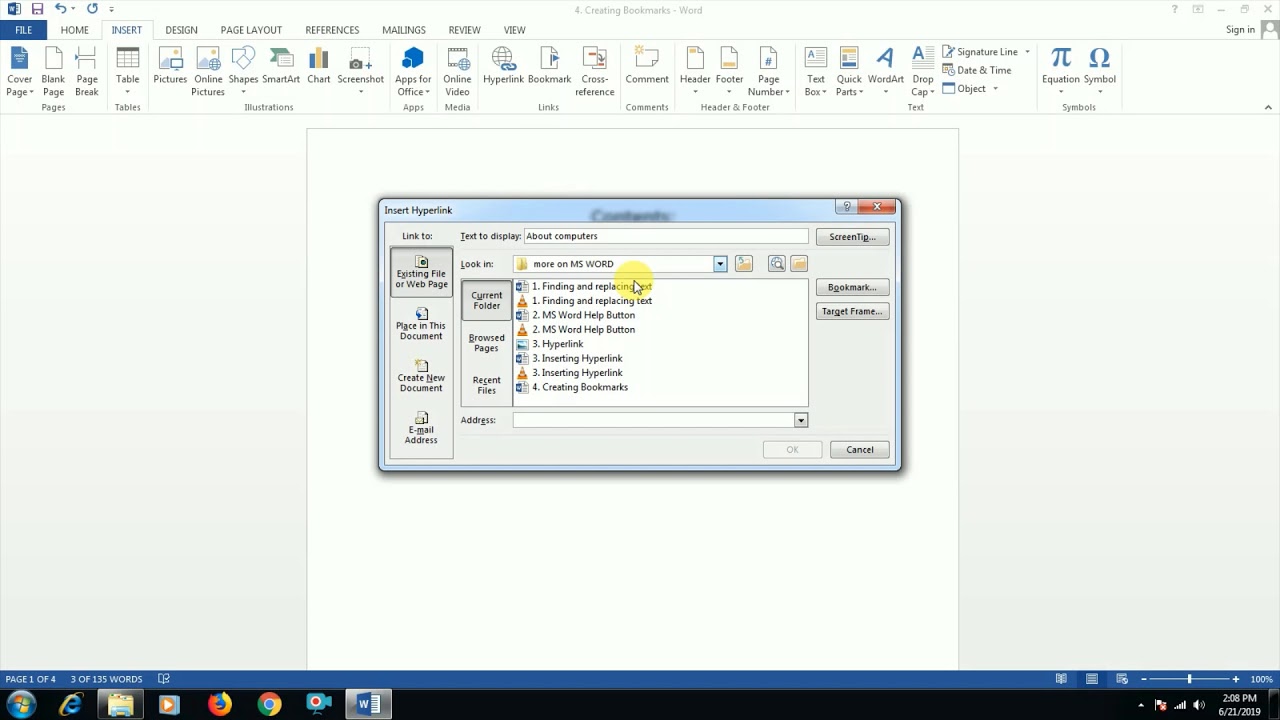Open the dialog Help question mark
Screen dimensions: 1280x720
(847, 207)
